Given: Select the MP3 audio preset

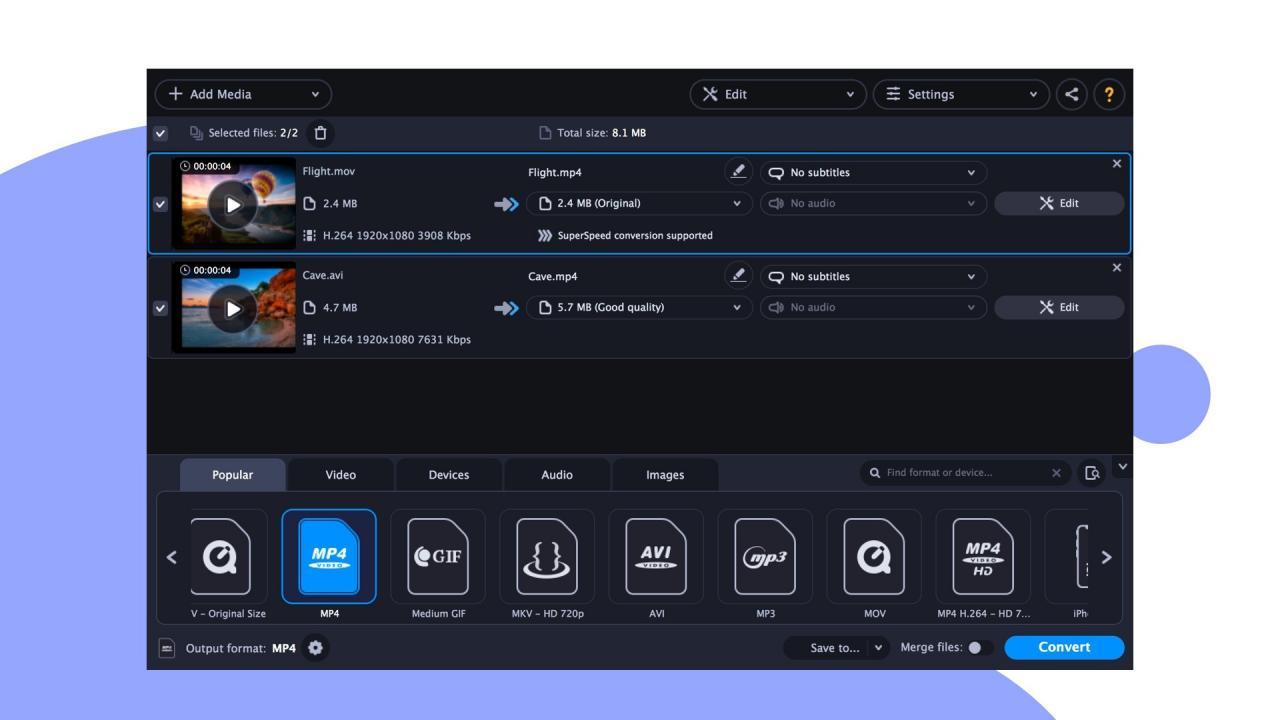Looking at the screenshot, I should 765,557.
